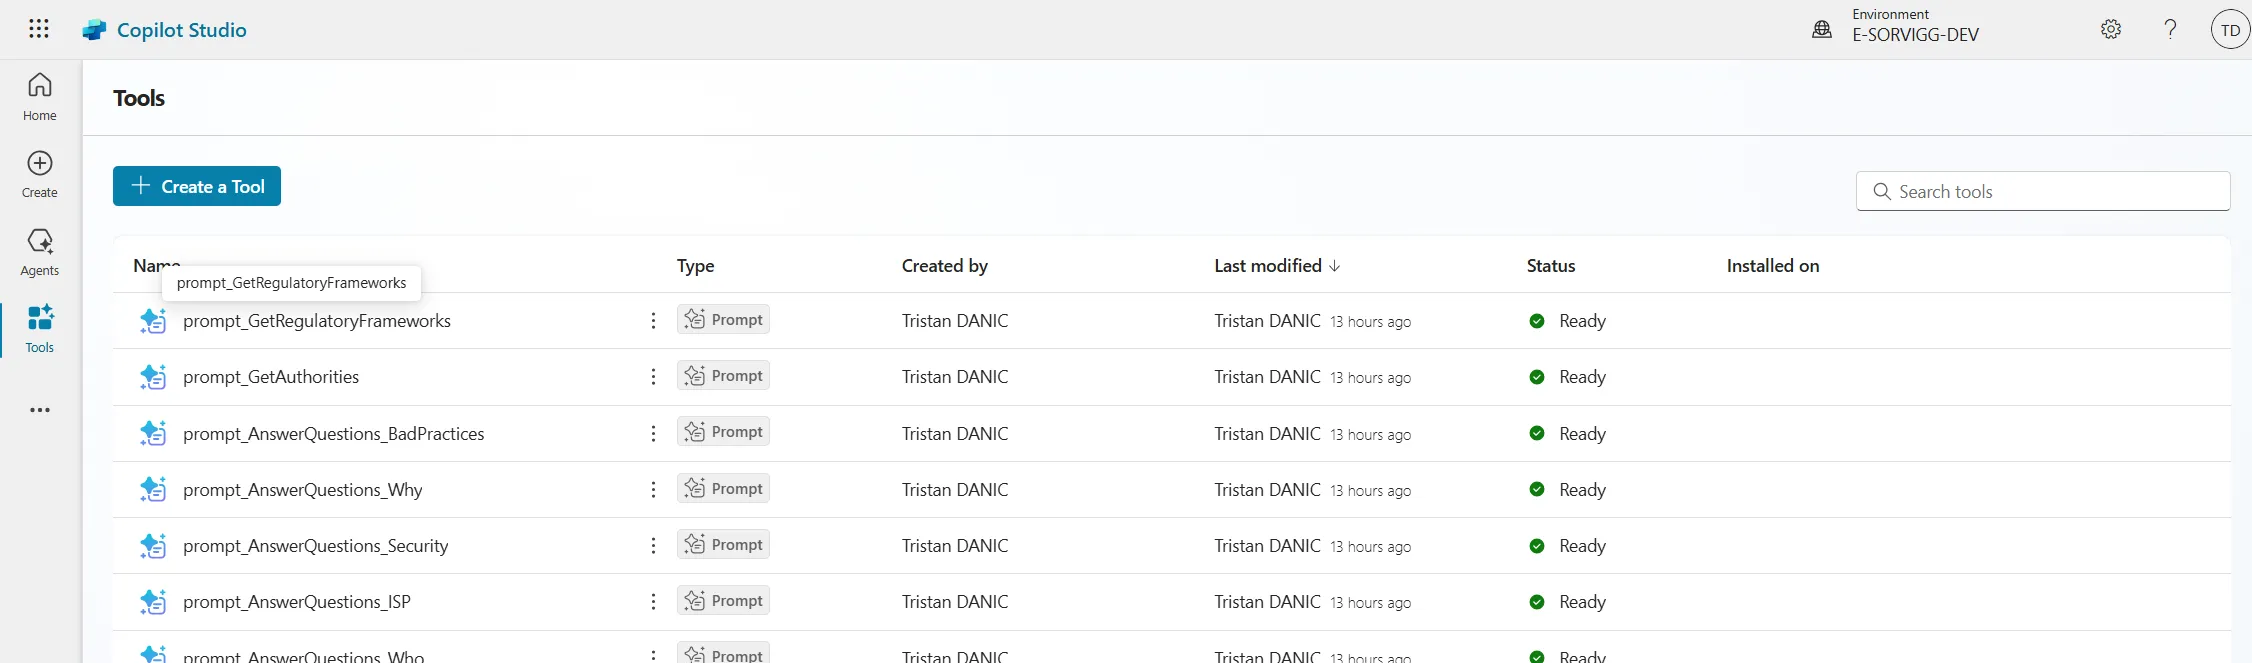2252x663 pixels.
Task: Open more options for prompt_AnswerQuestions_BadPractices
Action: coord(653,433)
